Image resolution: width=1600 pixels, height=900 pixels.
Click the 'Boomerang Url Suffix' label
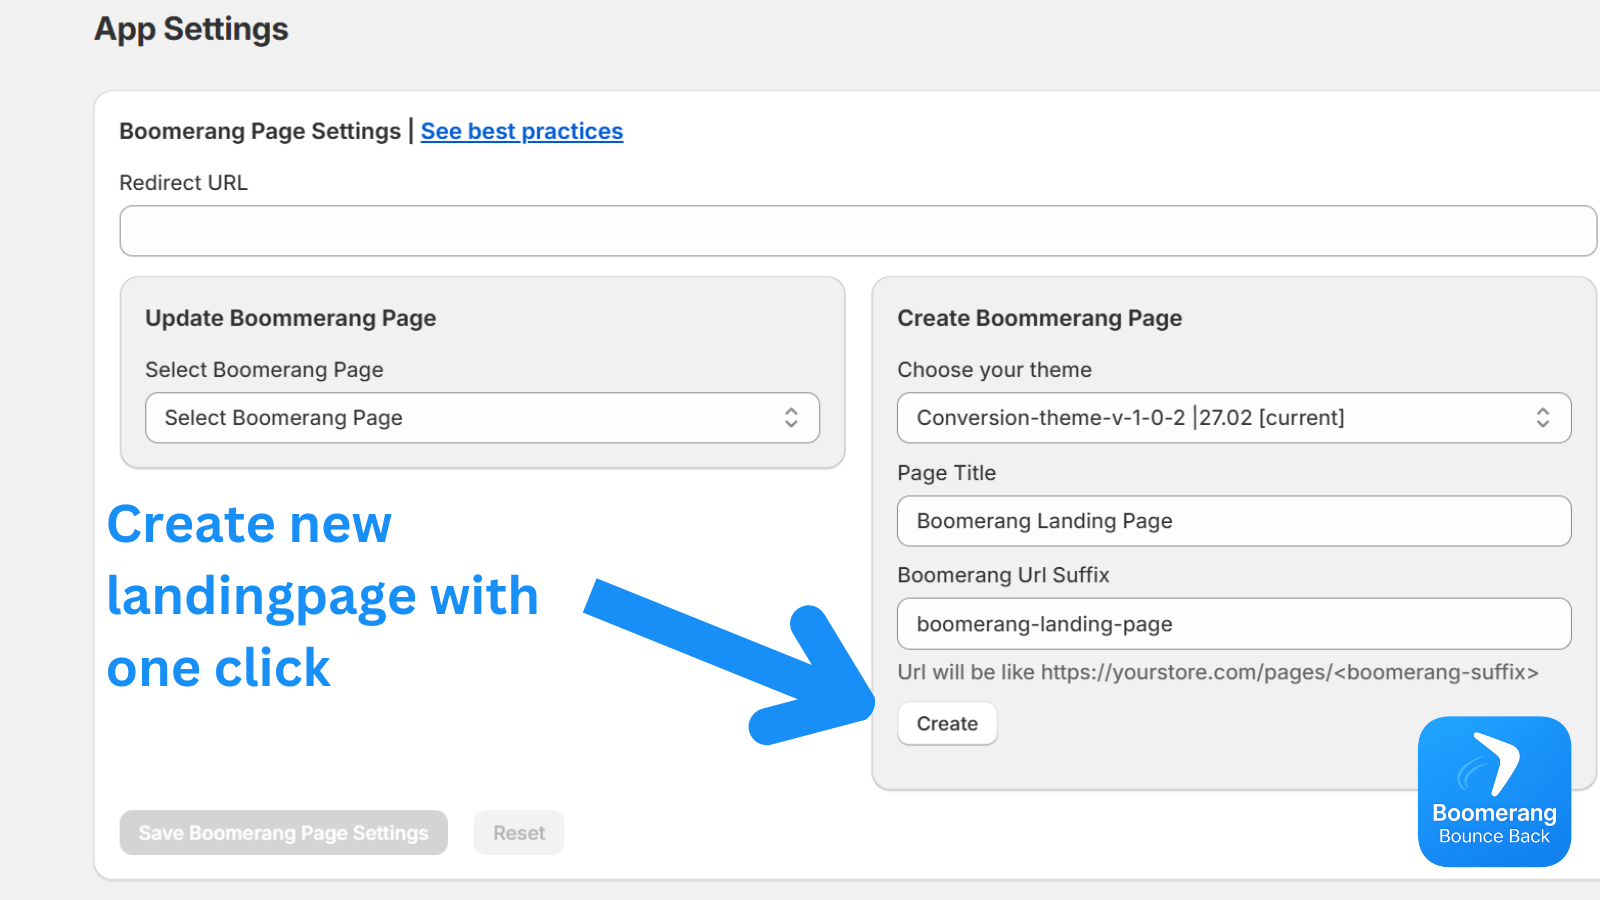point(1004,575)
